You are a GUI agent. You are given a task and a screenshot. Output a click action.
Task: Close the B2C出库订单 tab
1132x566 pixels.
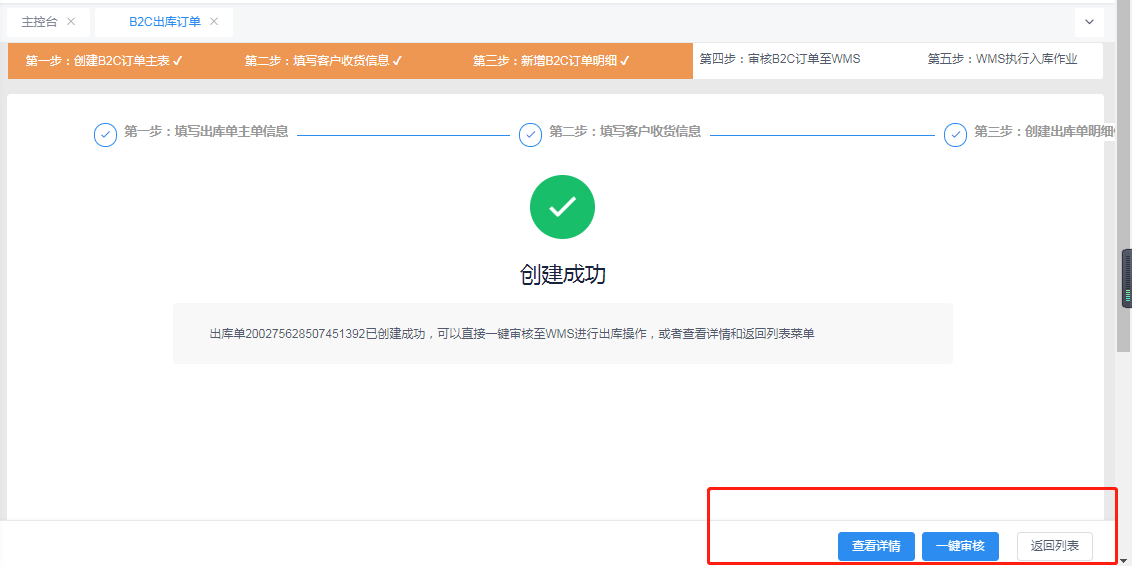tap(214, 22)
